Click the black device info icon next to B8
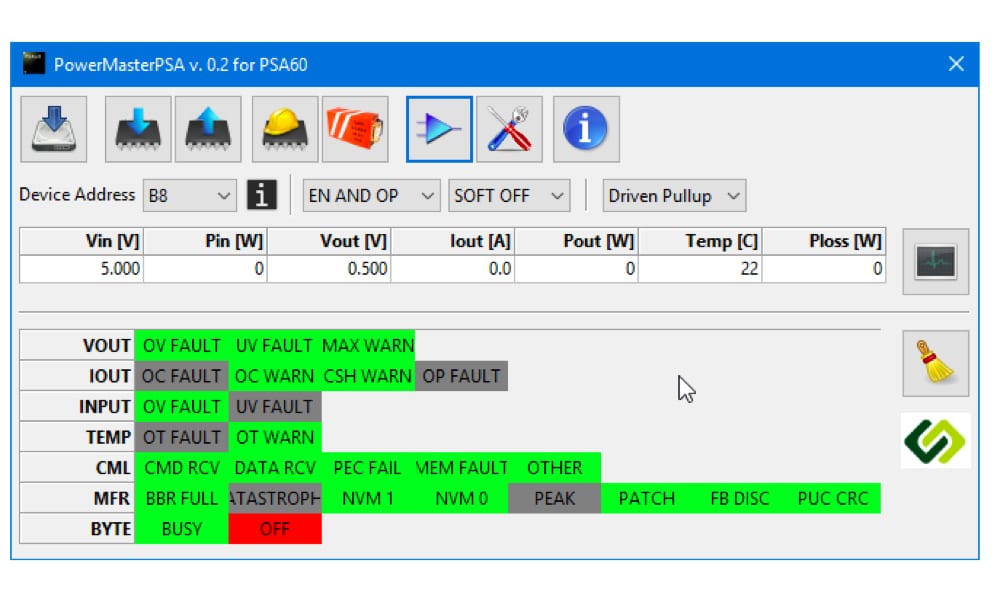 point(262,195)
